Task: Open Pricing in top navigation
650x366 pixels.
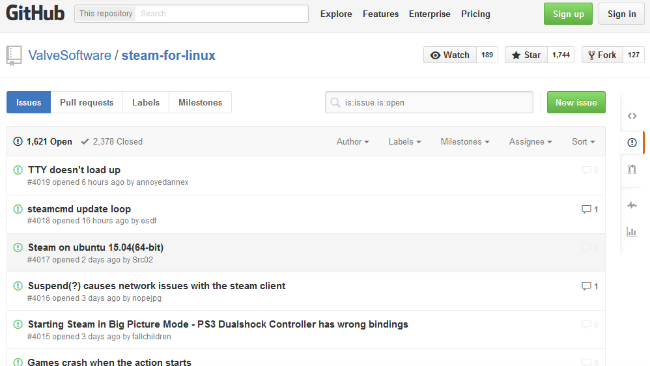Action: point(475,14)
